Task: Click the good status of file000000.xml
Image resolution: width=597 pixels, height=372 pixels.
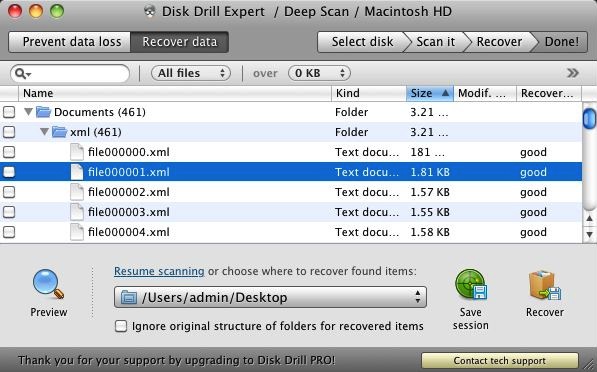Action: pyautogui.click(x=533, y=152)
